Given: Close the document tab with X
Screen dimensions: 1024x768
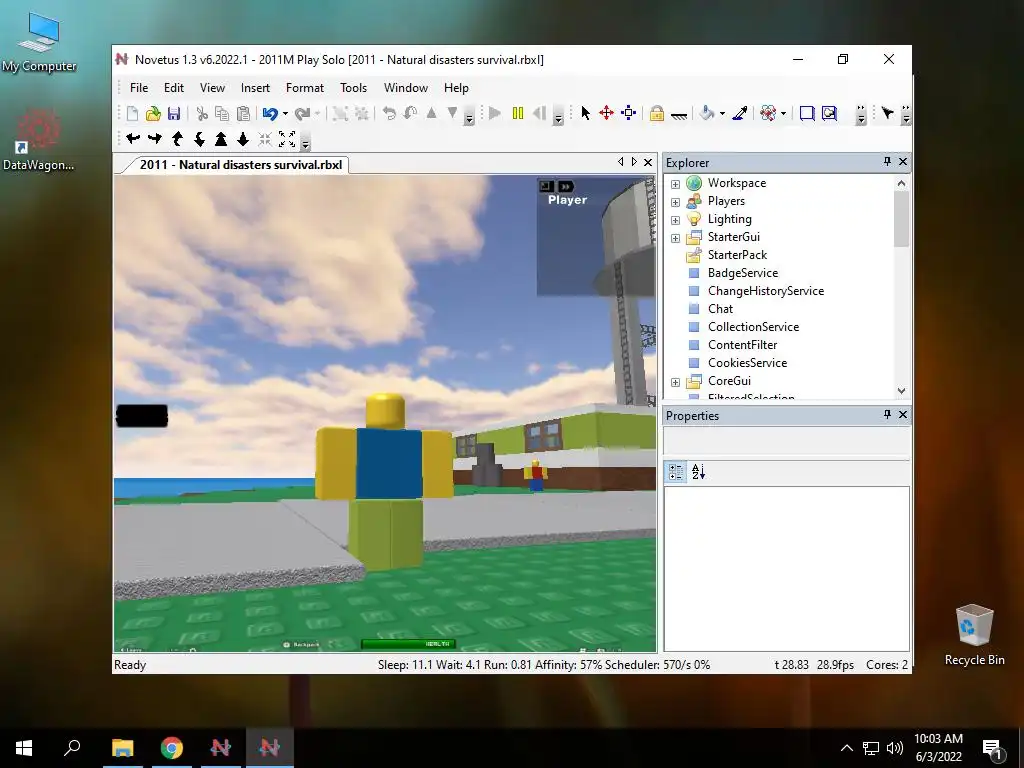Looking at the screenshot, I should pos(648,162).
